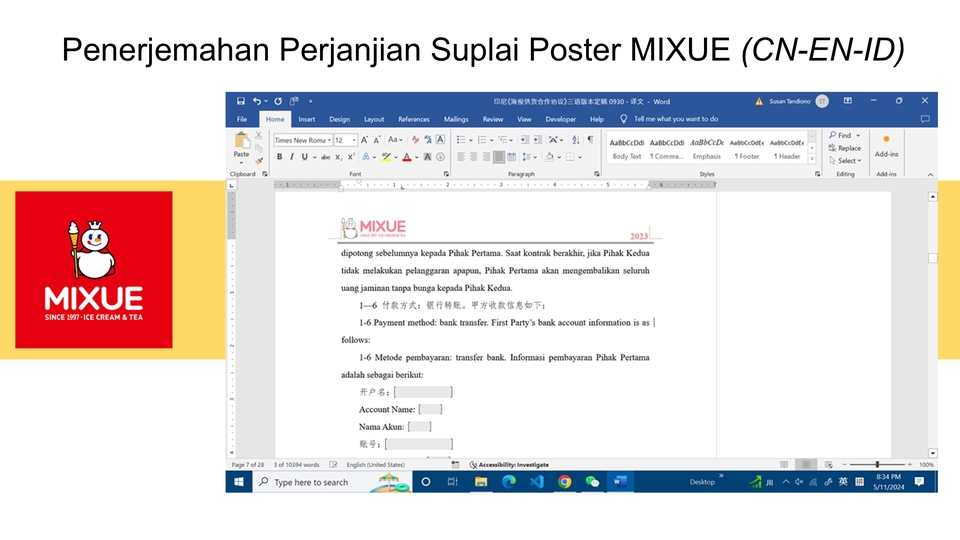Open bullets list dropdown arrow
This screenshot has height=540, width=960.
pyautogui.click(x=471, y=140)
